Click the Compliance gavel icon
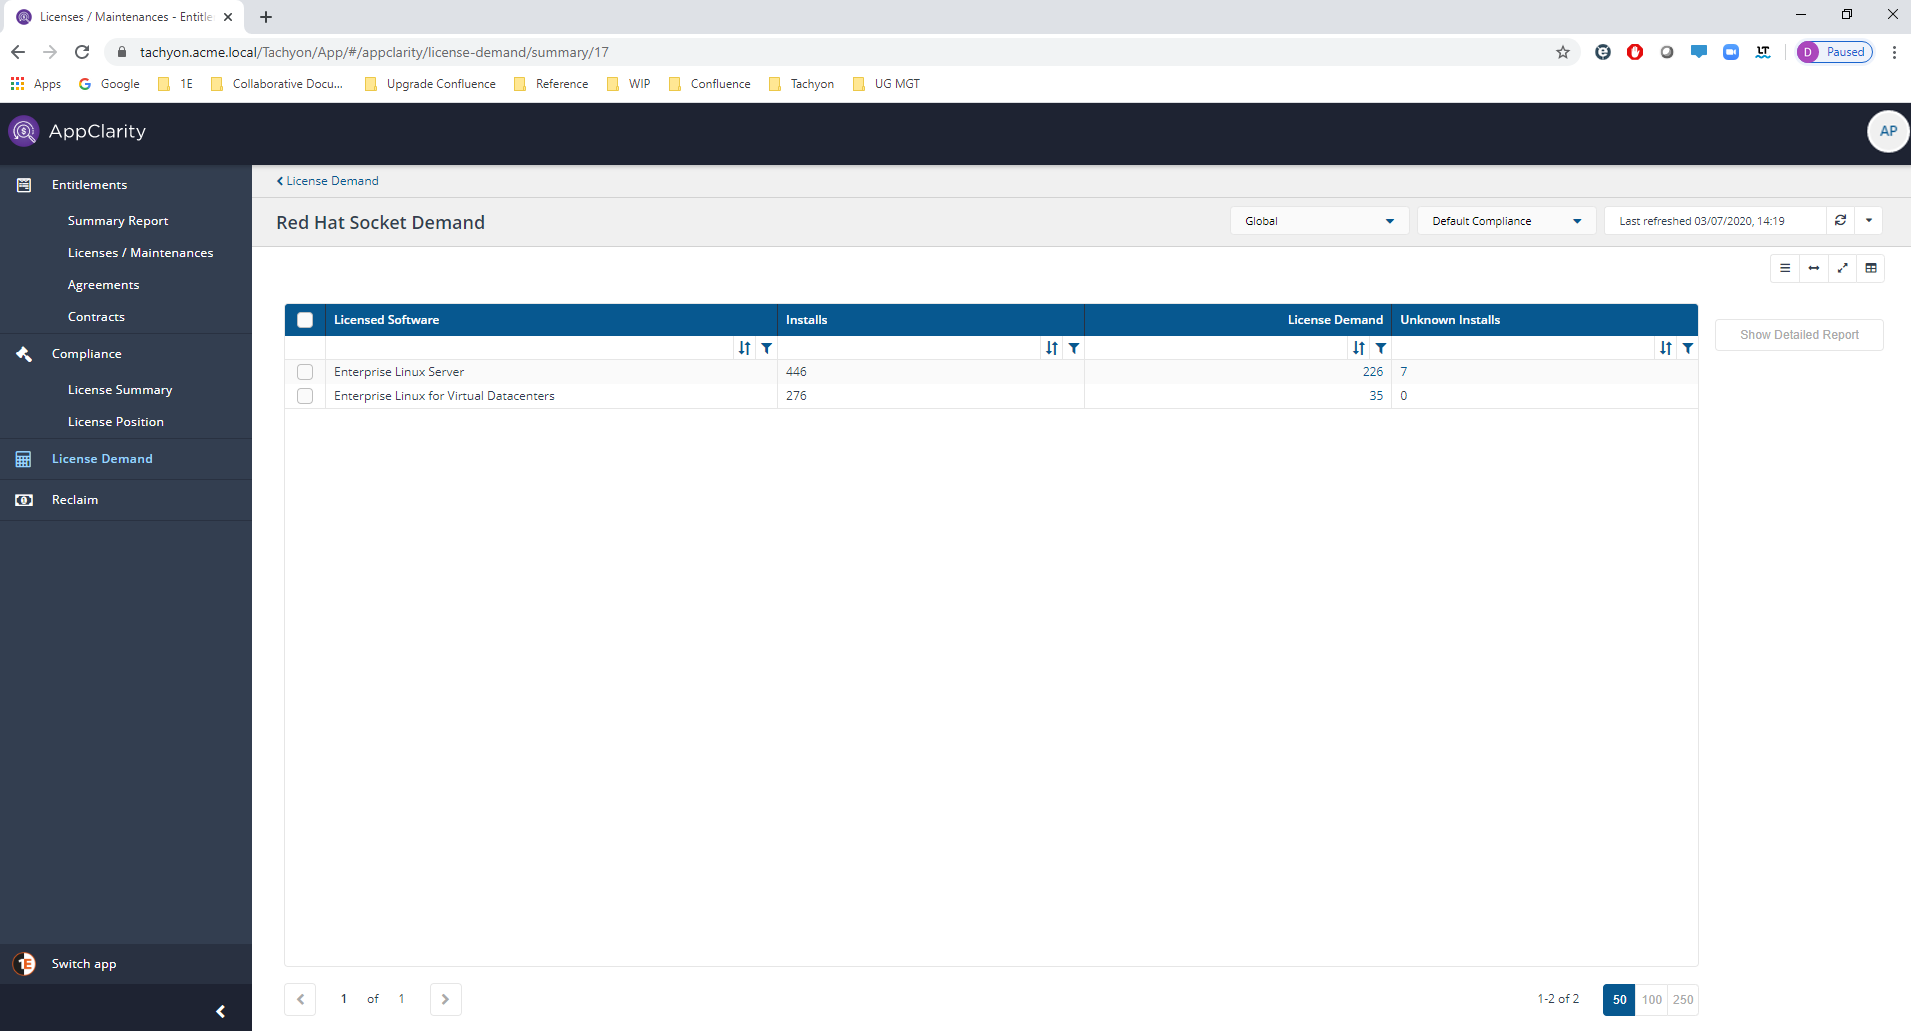Viewport: 1911px width, 1031px height. point(24,354)
